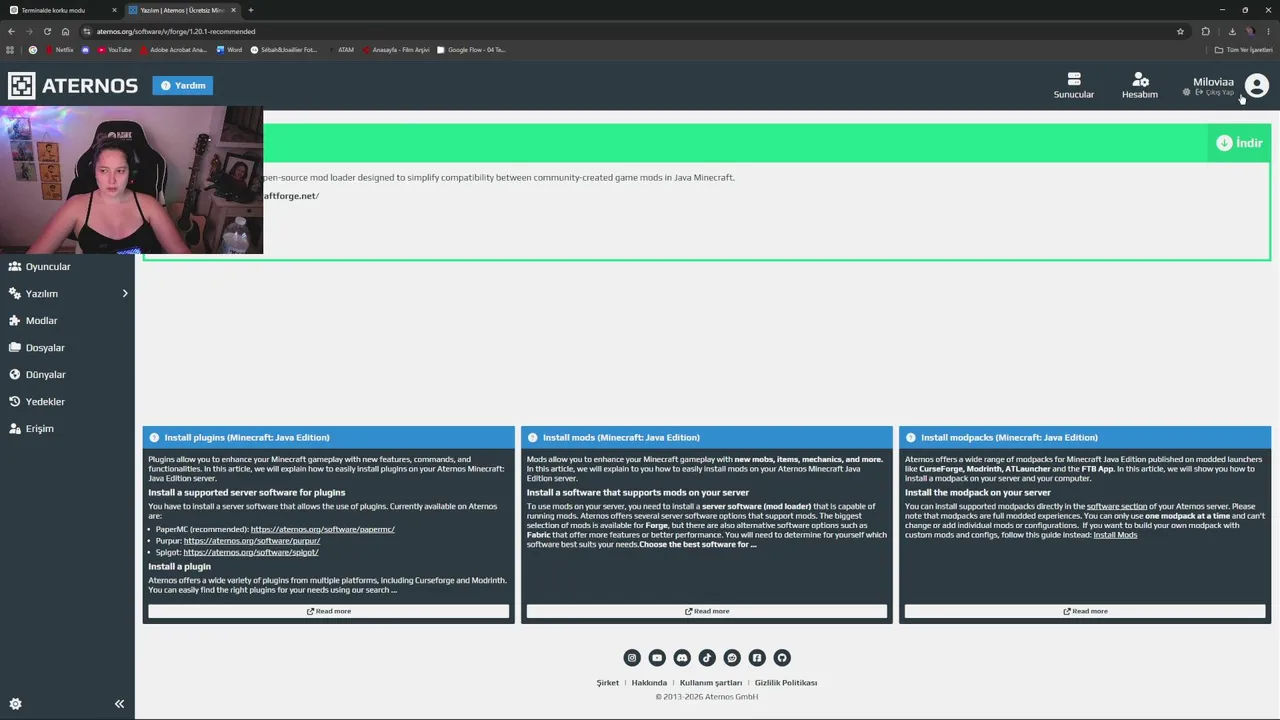The width and height of the screenshot is (1280, 720).
Task: Follow the 'Install Mods' guide link
Action: [x=1115, y=535]
